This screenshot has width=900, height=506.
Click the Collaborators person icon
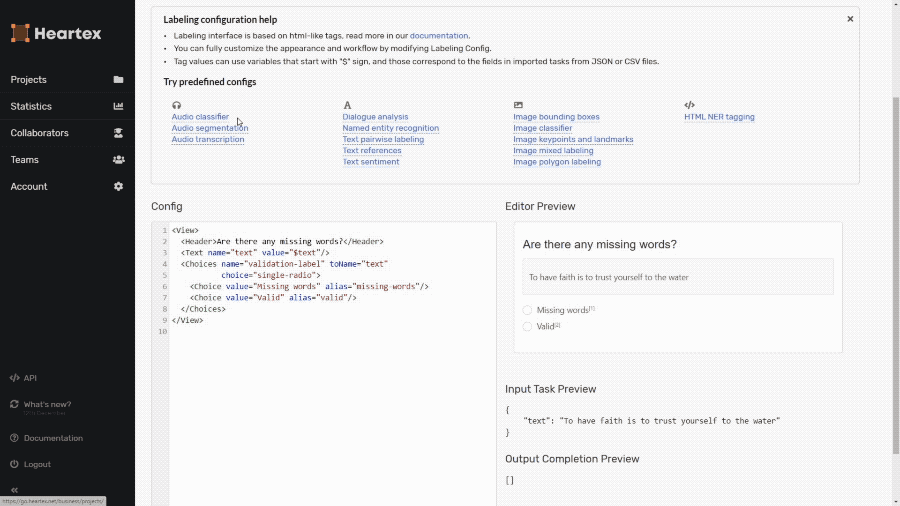(118, 133)
